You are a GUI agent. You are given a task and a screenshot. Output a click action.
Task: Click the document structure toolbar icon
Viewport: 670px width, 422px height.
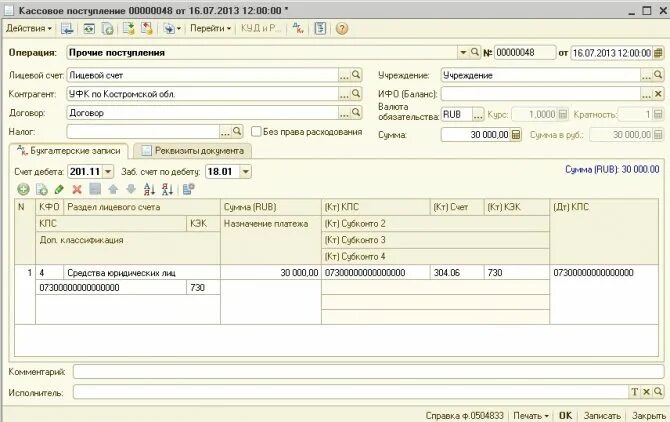coord(320,29)
